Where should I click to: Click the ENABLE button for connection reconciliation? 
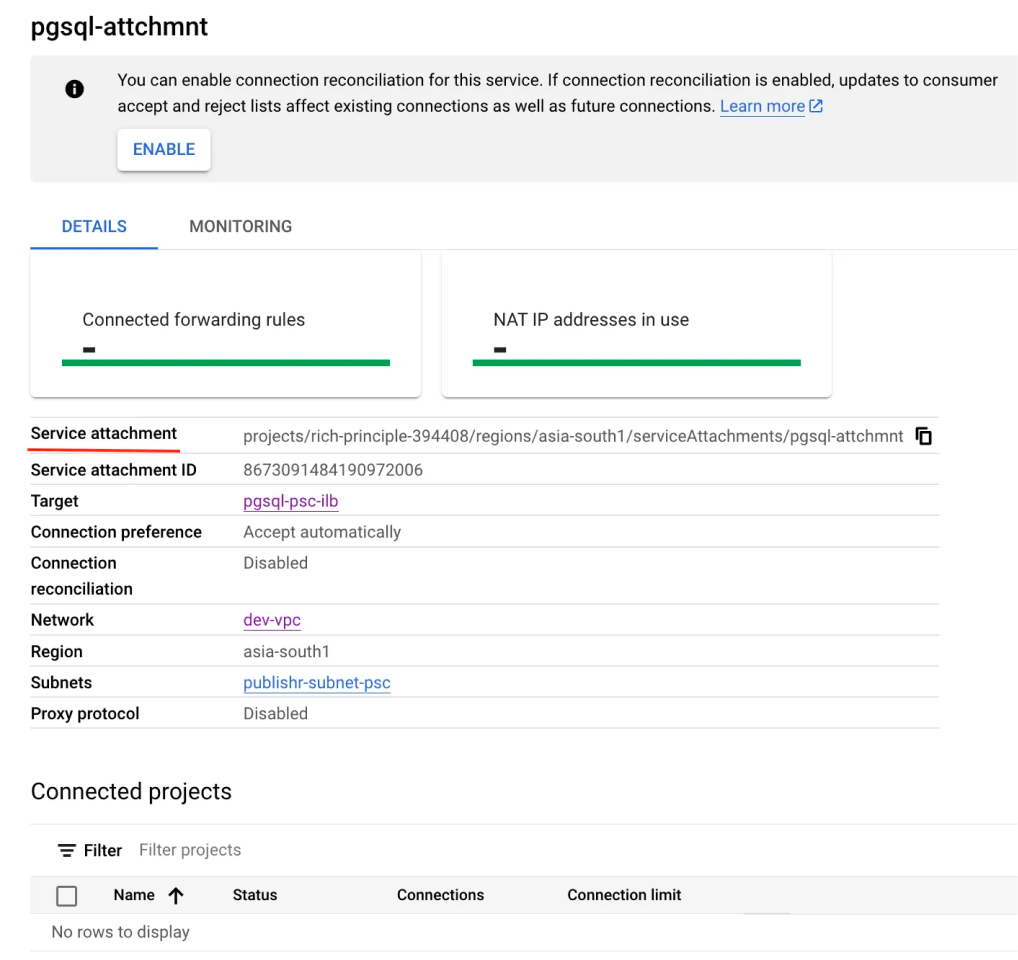click(x=163, y=148)
